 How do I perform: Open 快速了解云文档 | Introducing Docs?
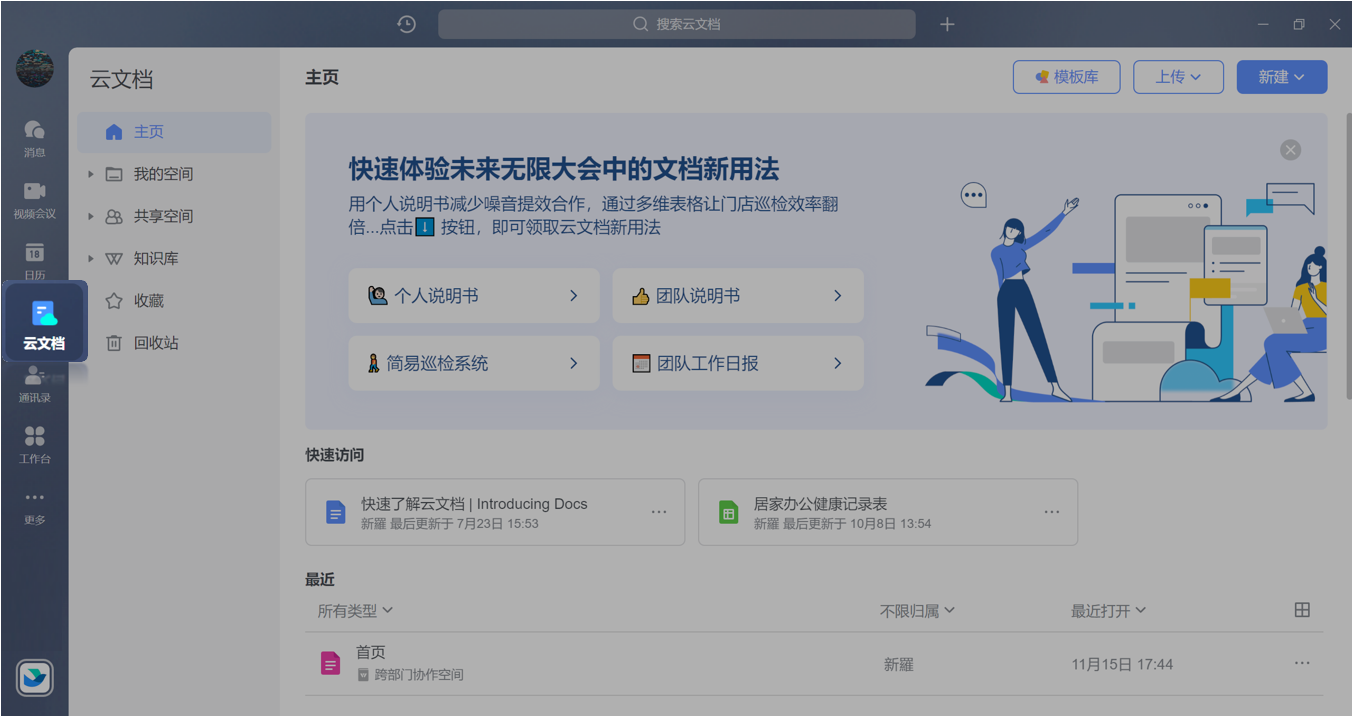[495, 512]
